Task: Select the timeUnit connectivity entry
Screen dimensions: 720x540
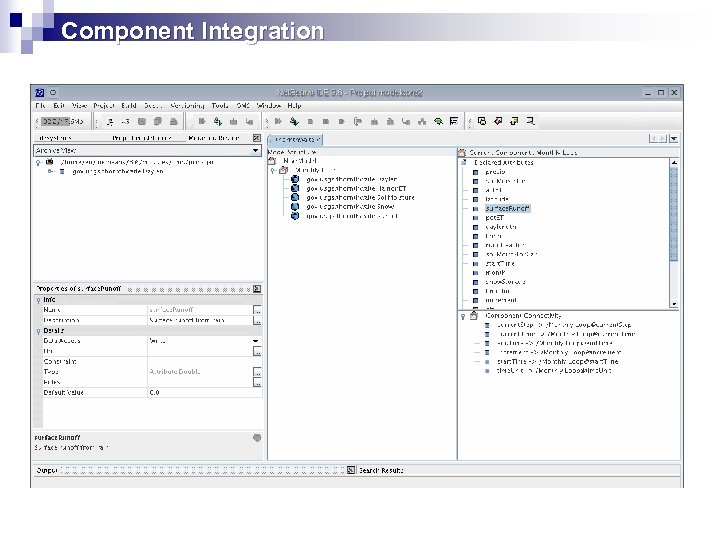Action: click(x=554, y=371)
